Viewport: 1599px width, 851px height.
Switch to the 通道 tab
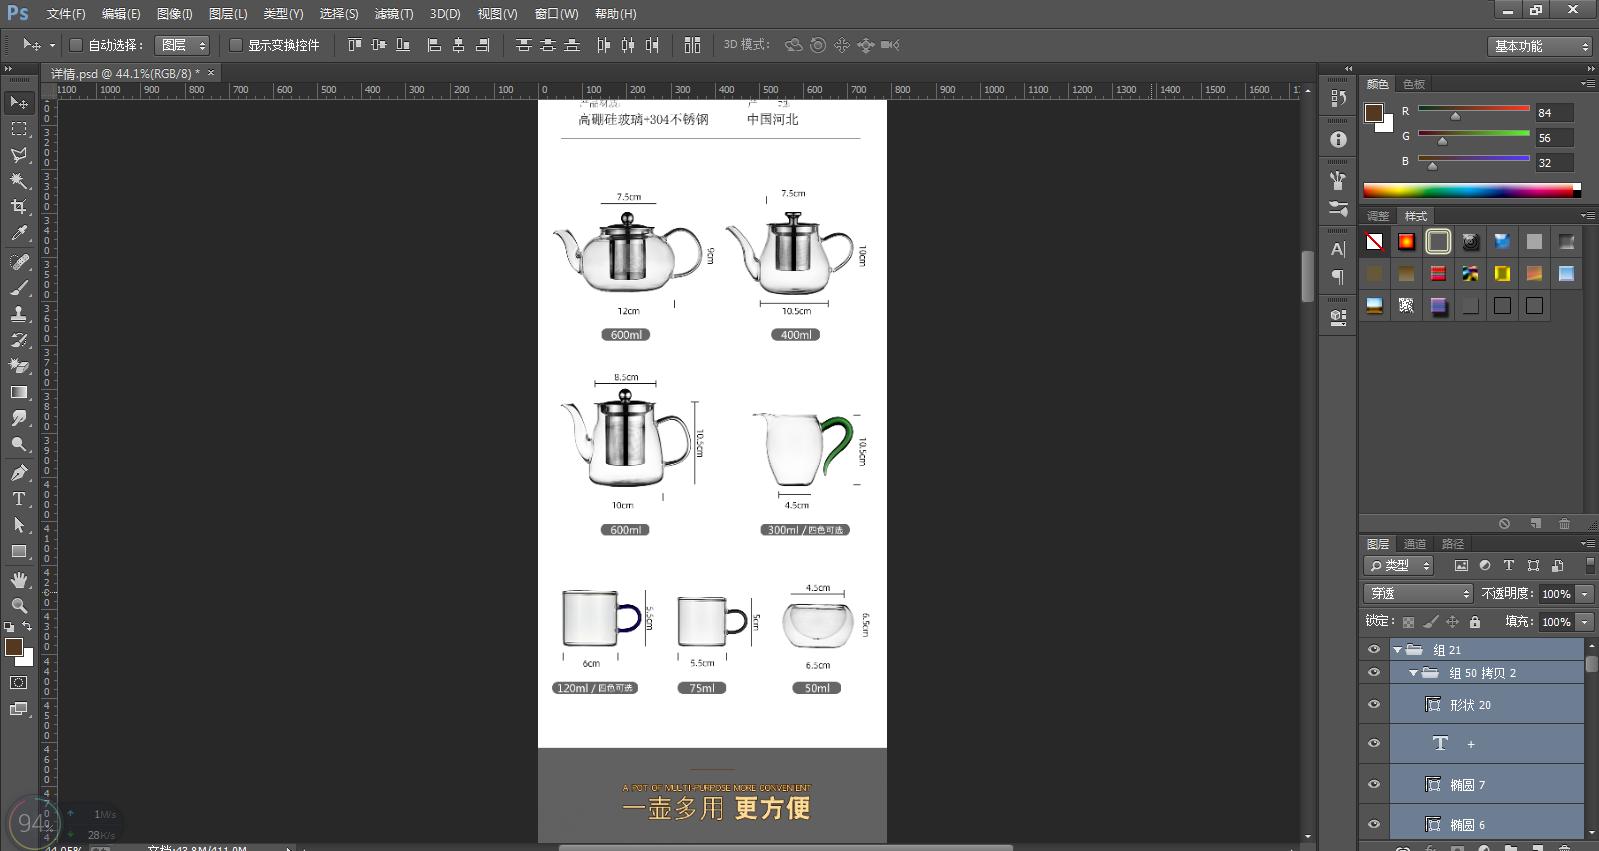1415,544
